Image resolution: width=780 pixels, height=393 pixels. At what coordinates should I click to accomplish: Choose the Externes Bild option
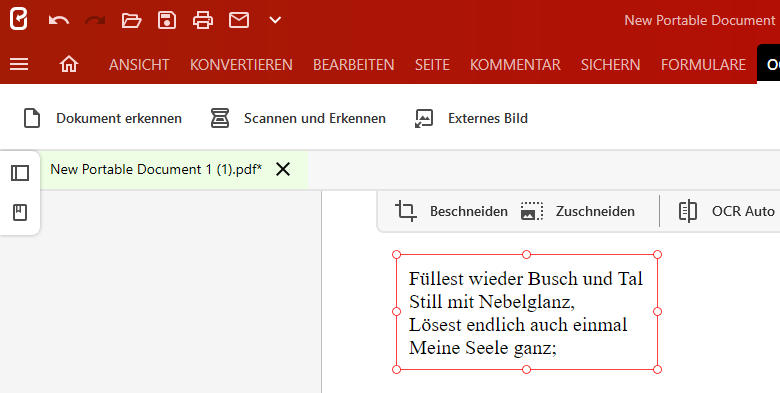[x=471, y=118]
